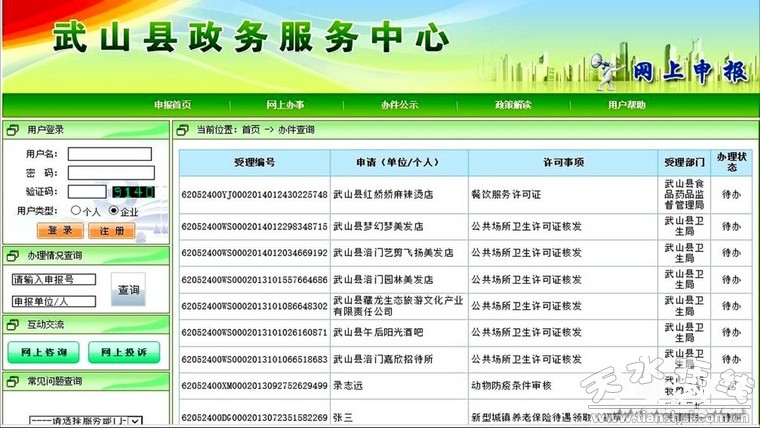Open the 申报首页 navigation tab
760x428 pixels.
pyautogui.click(x=172, y=105)
